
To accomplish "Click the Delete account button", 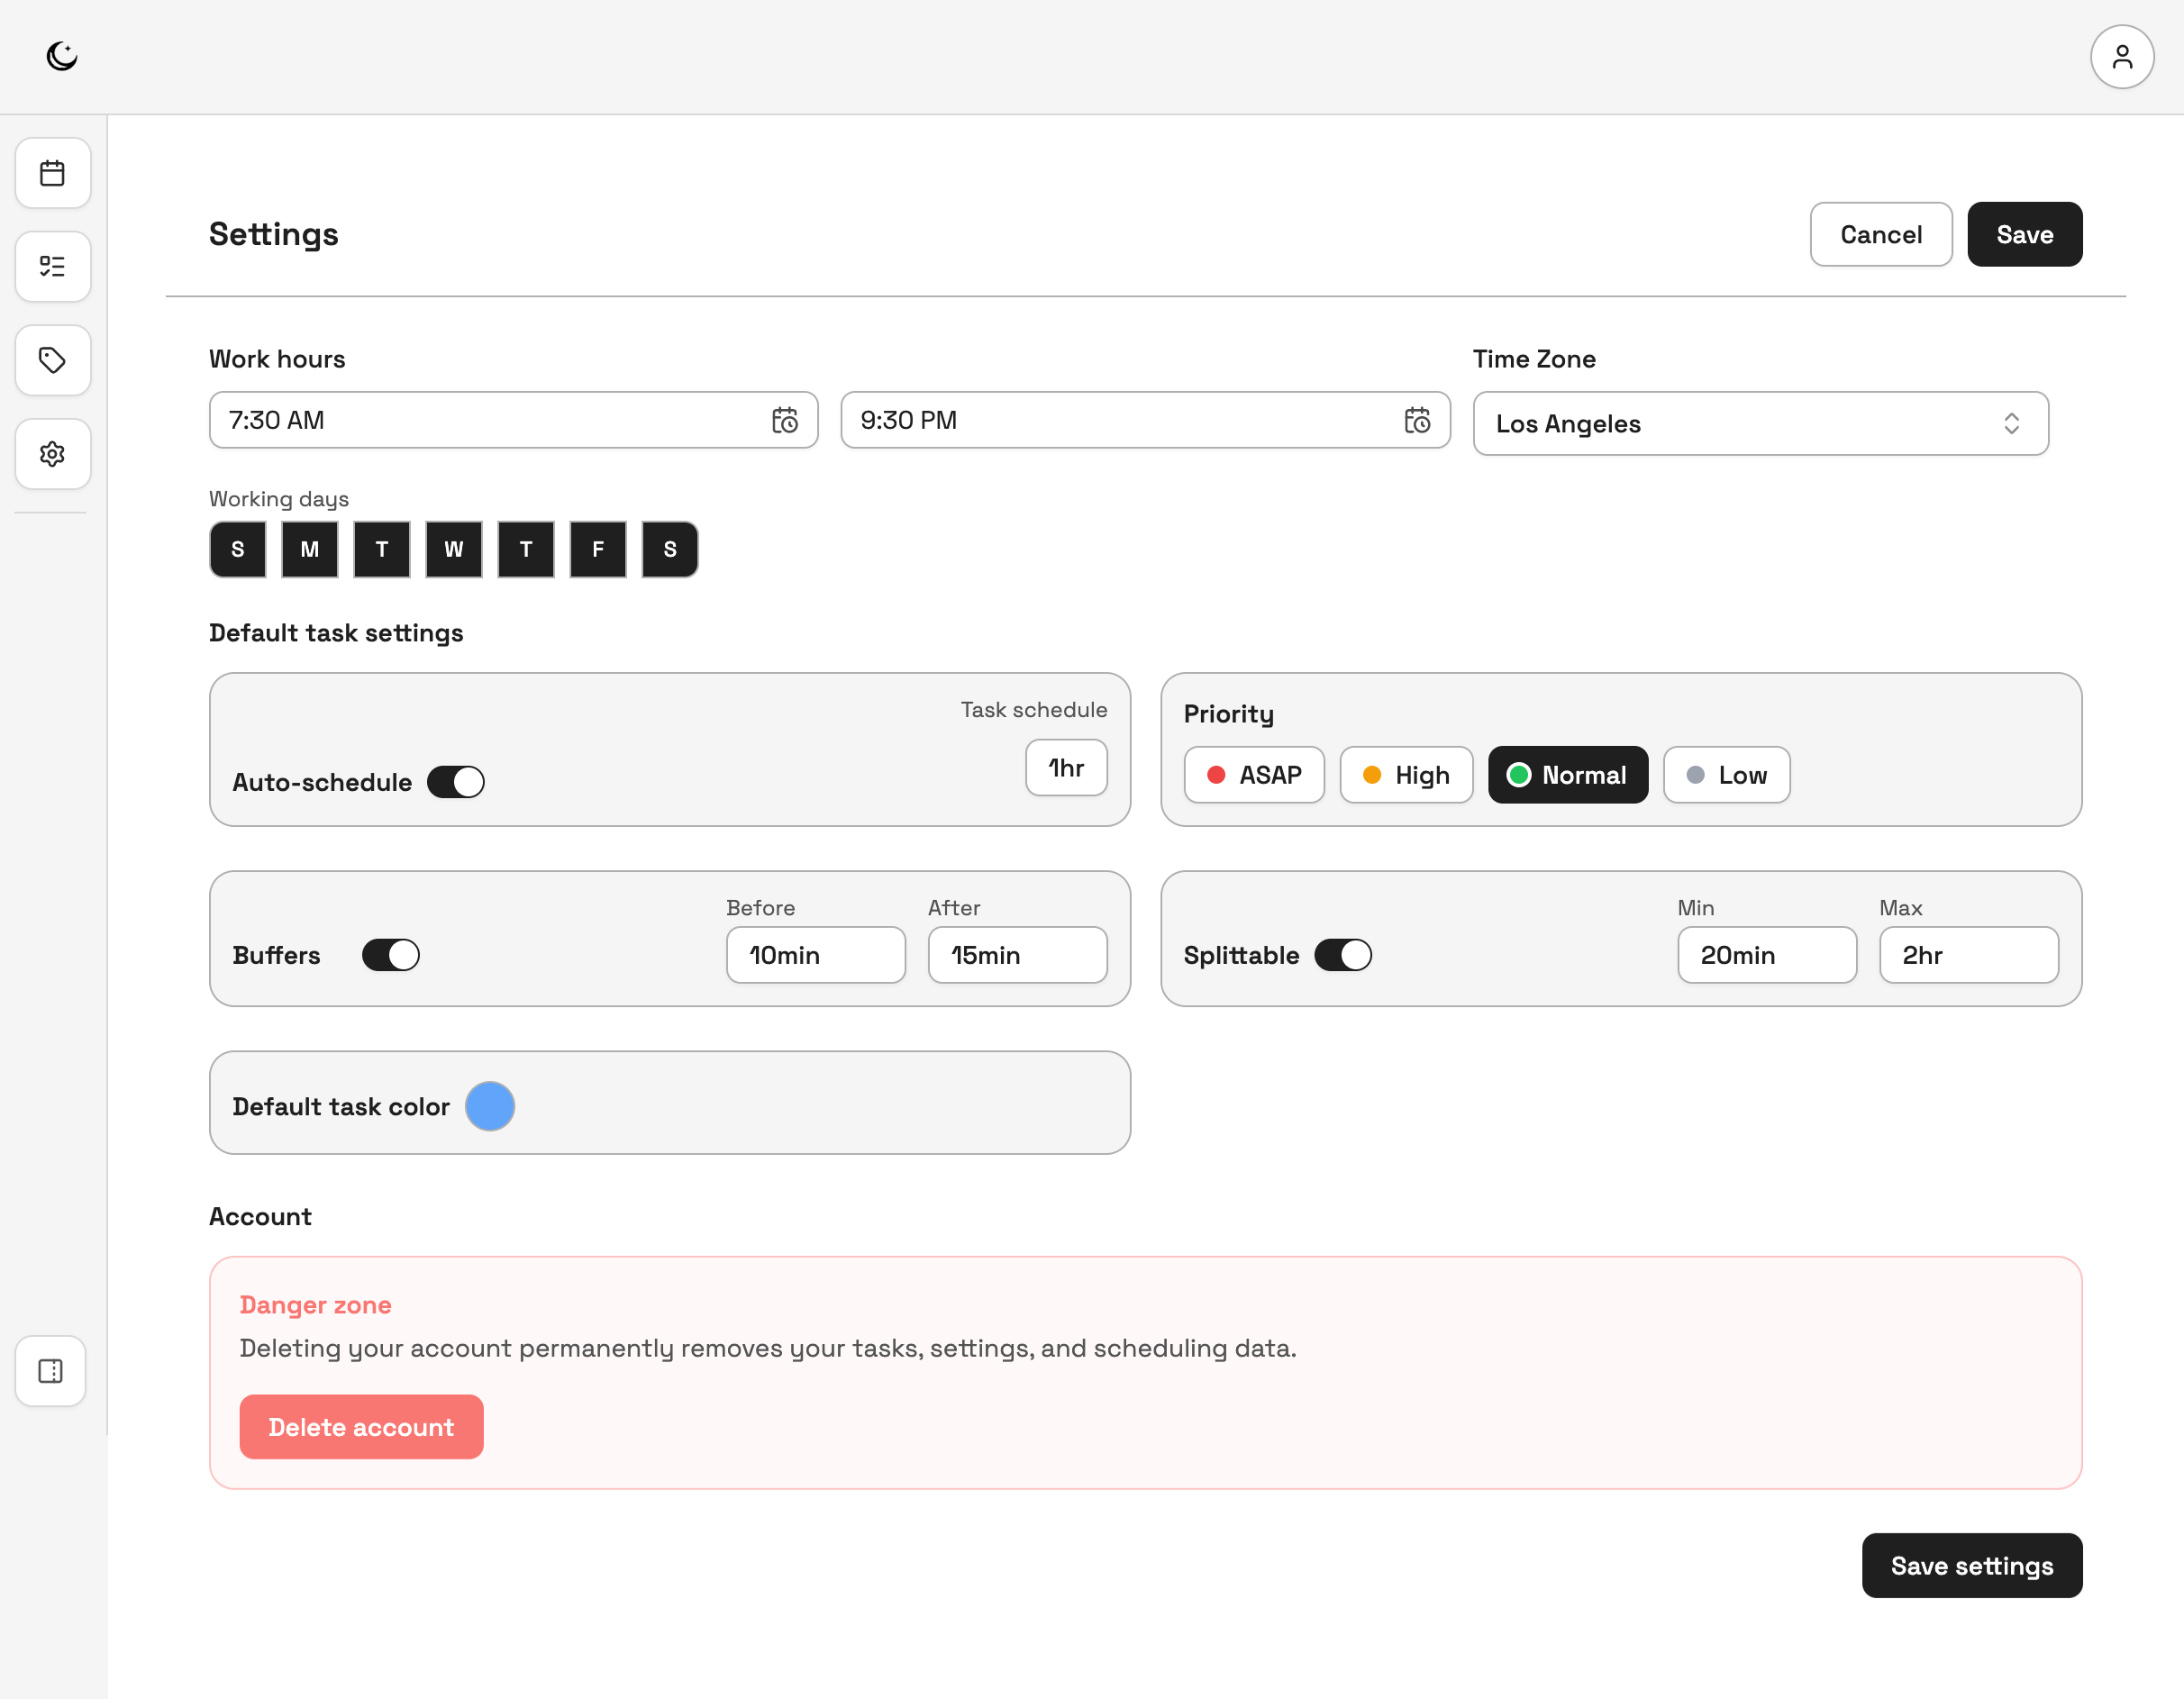I will click(361, 1427).
